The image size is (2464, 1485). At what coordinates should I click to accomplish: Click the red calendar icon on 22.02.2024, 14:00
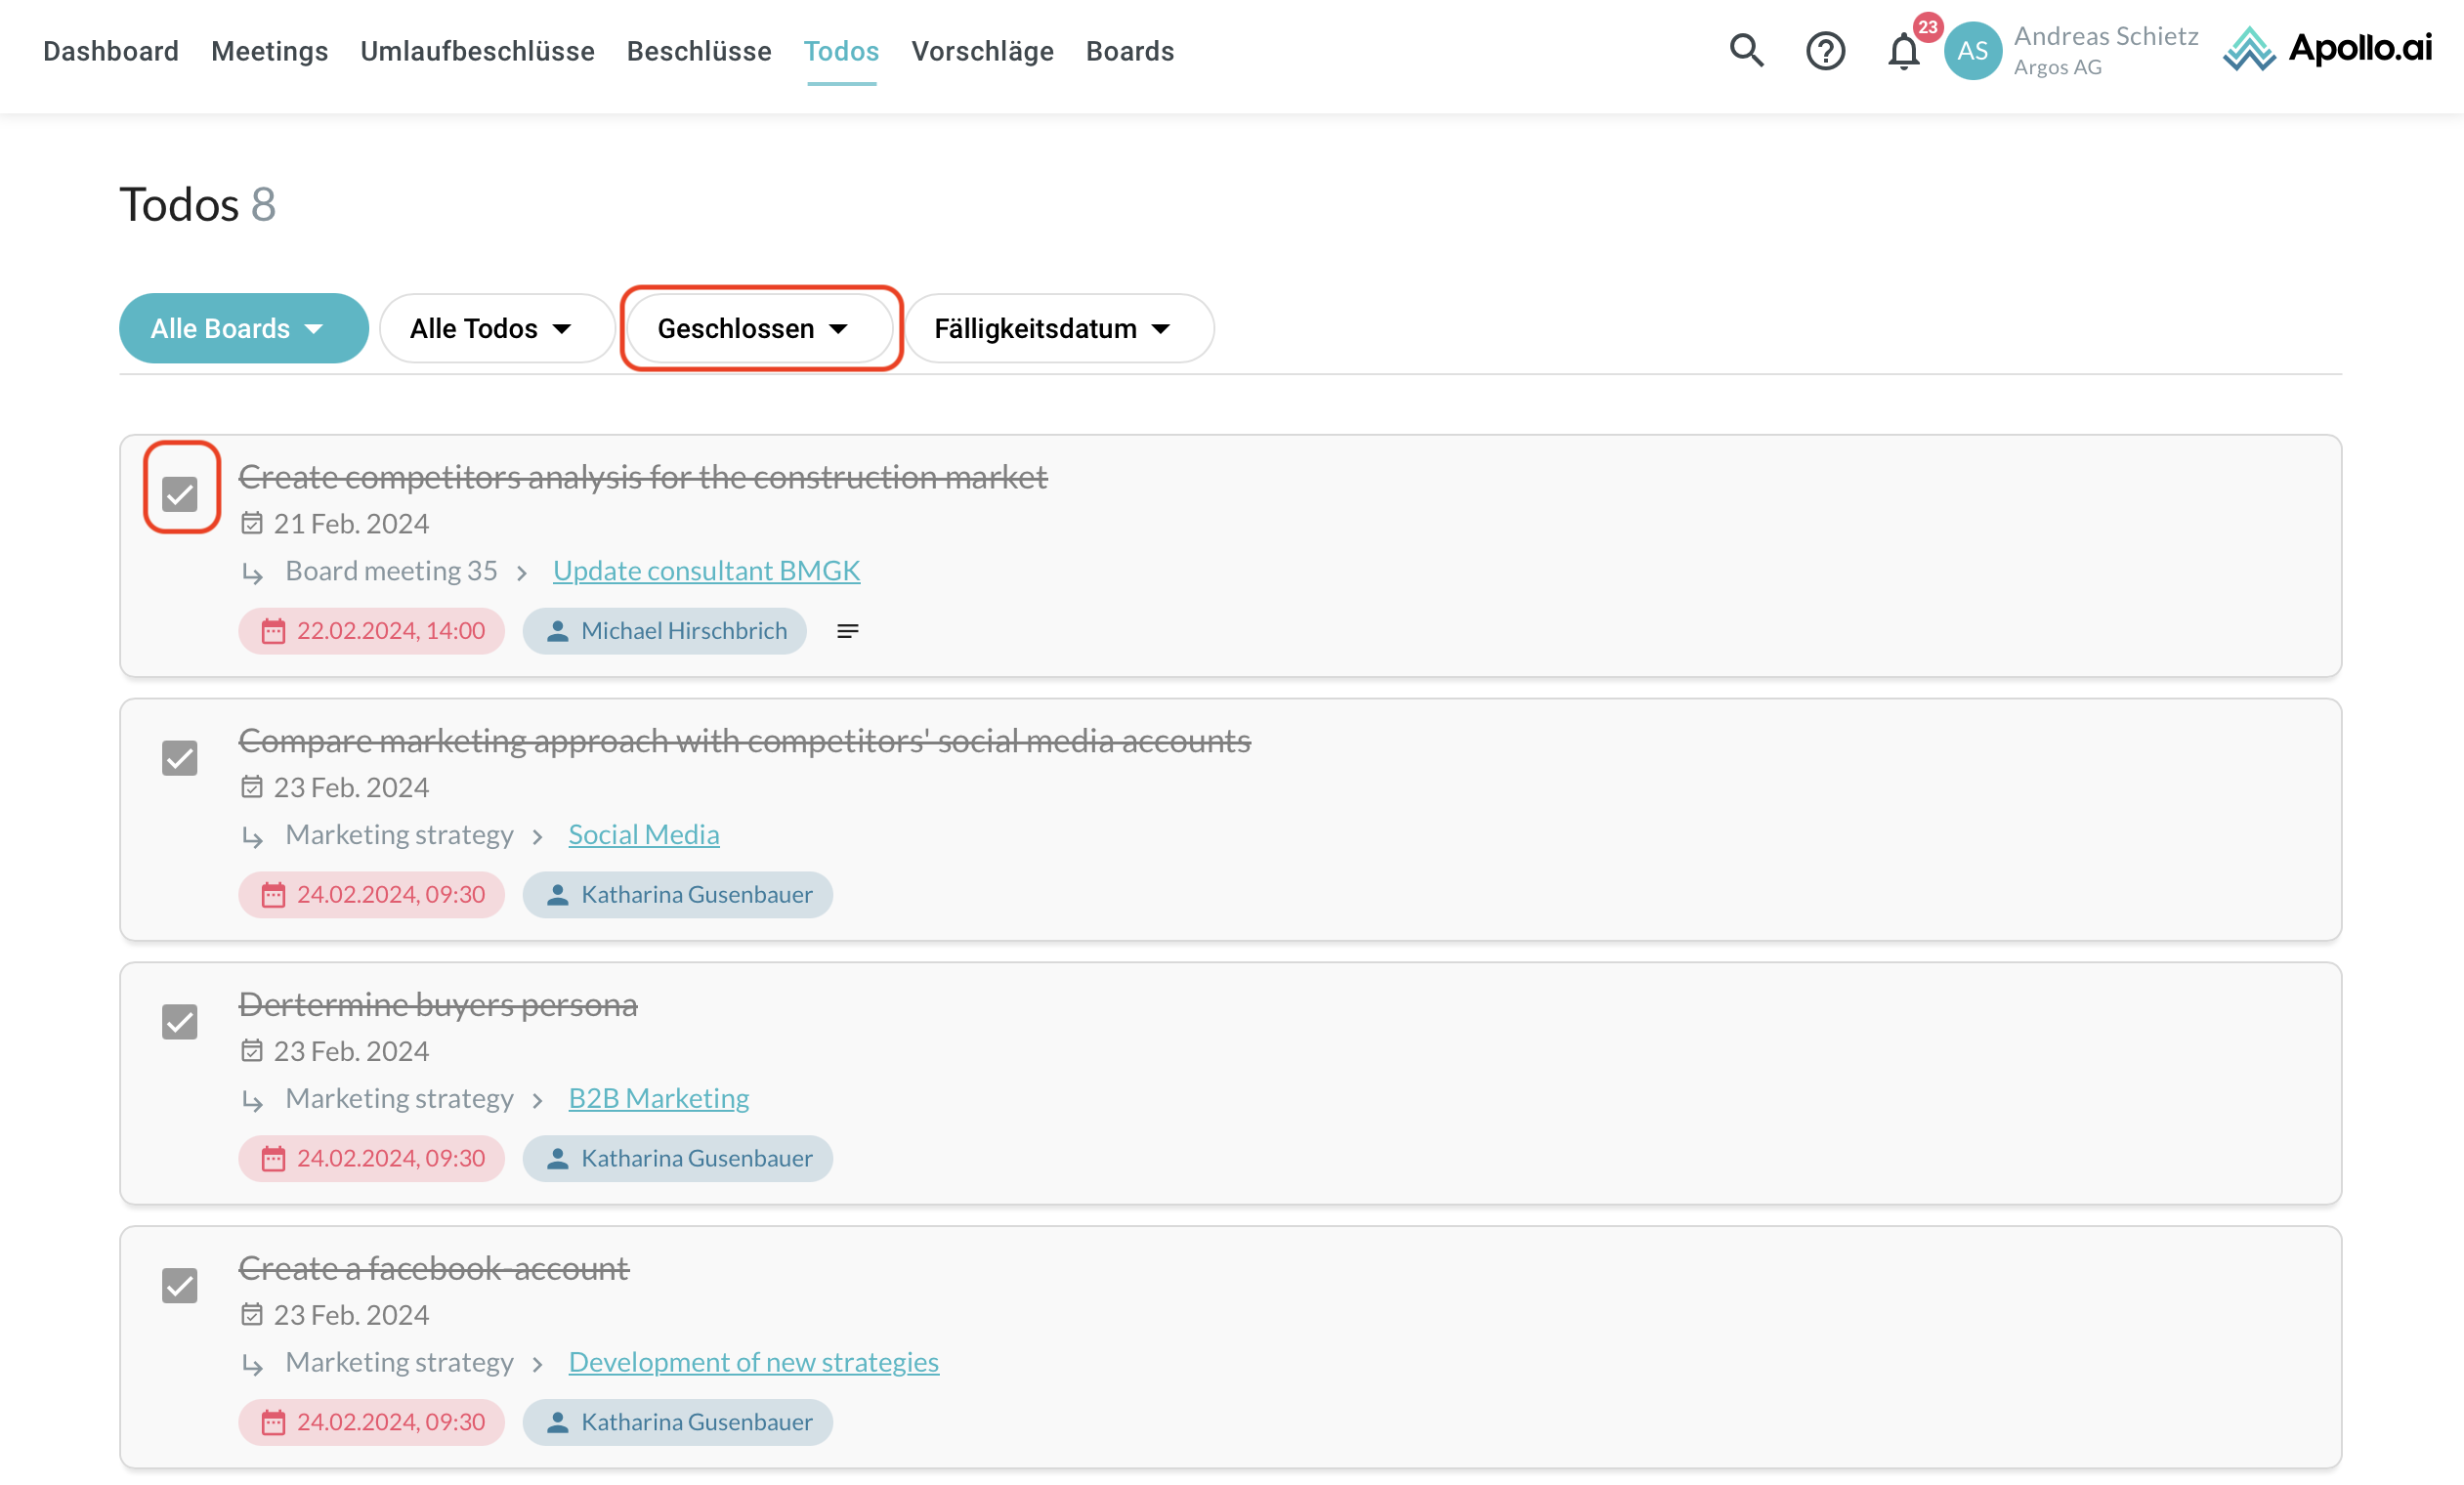(273, 631)
